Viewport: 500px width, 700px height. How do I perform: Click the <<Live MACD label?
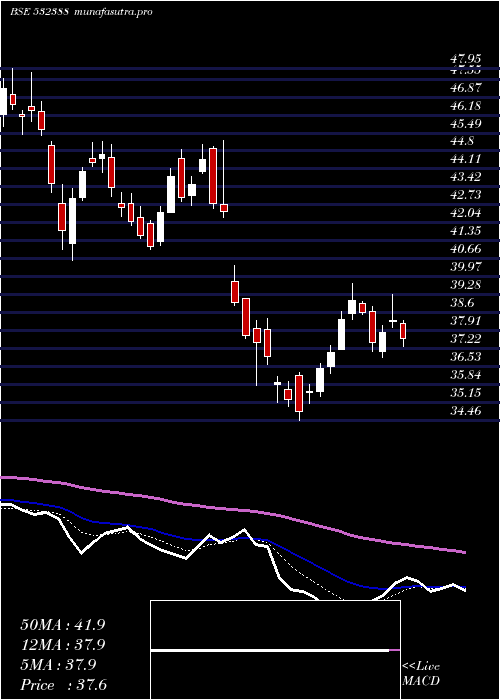421,674
